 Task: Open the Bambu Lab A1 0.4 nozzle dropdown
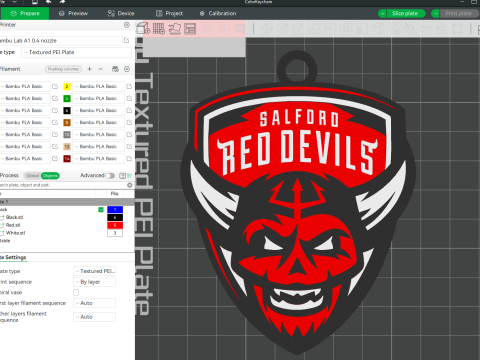tap(60, 40)
